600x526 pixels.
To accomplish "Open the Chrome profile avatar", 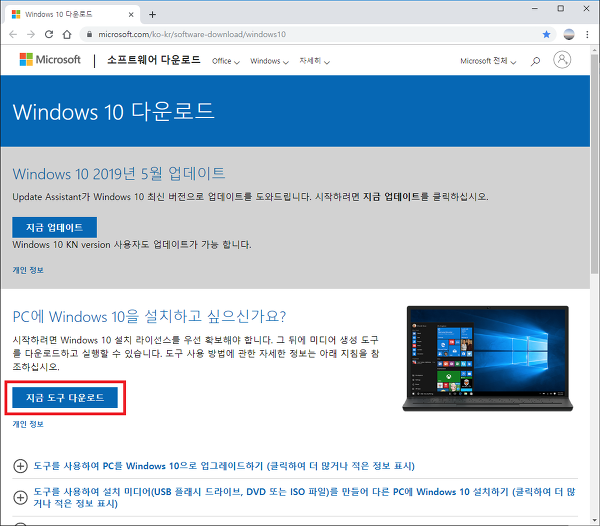I will 569,34.
